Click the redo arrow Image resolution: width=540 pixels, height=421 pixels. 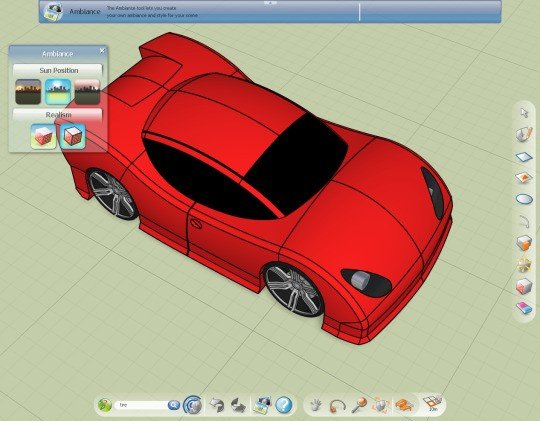(238, 405)
